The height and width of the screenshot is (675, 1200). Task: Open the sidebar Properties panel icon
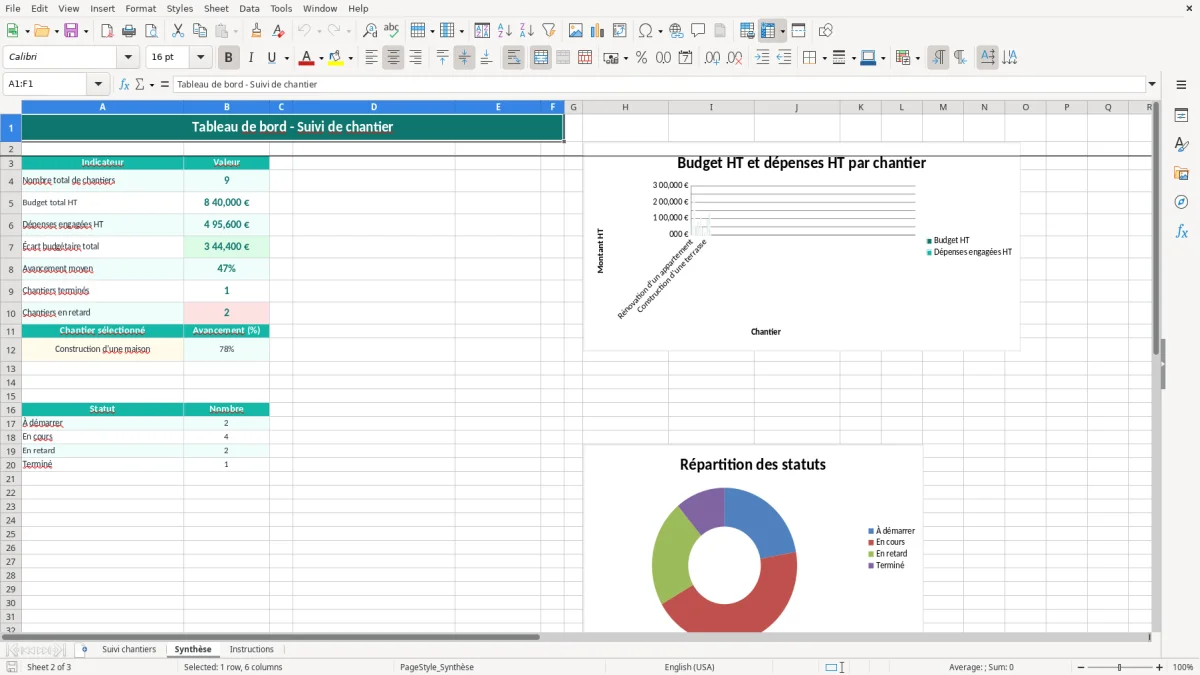click(1181, 115)
